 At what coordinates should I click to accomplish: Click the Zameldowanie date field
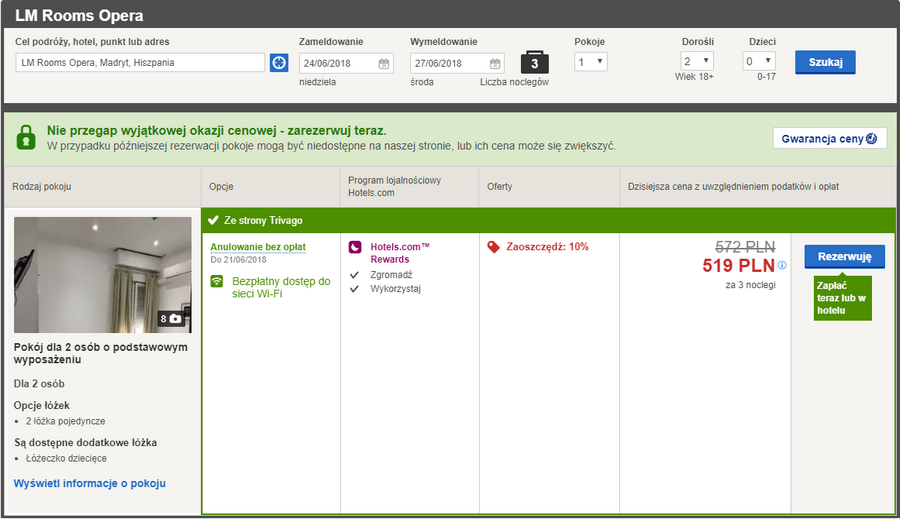(x=346, y=63)
